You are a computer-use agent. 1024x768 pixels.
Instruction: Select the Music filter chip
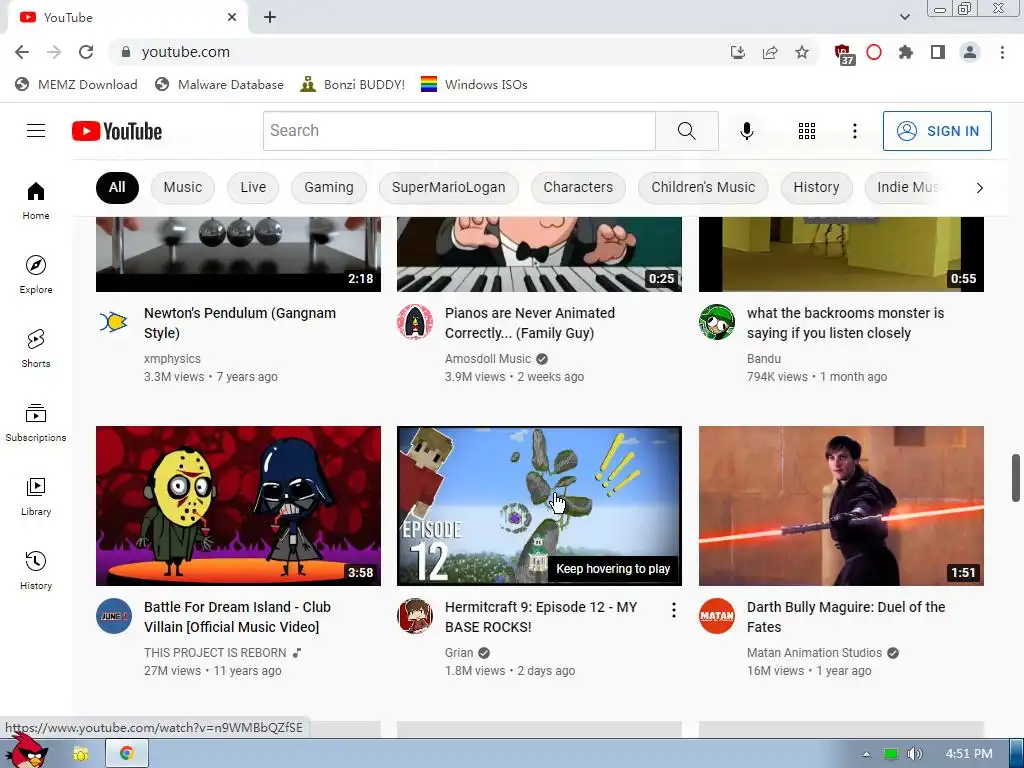point(183,187)
